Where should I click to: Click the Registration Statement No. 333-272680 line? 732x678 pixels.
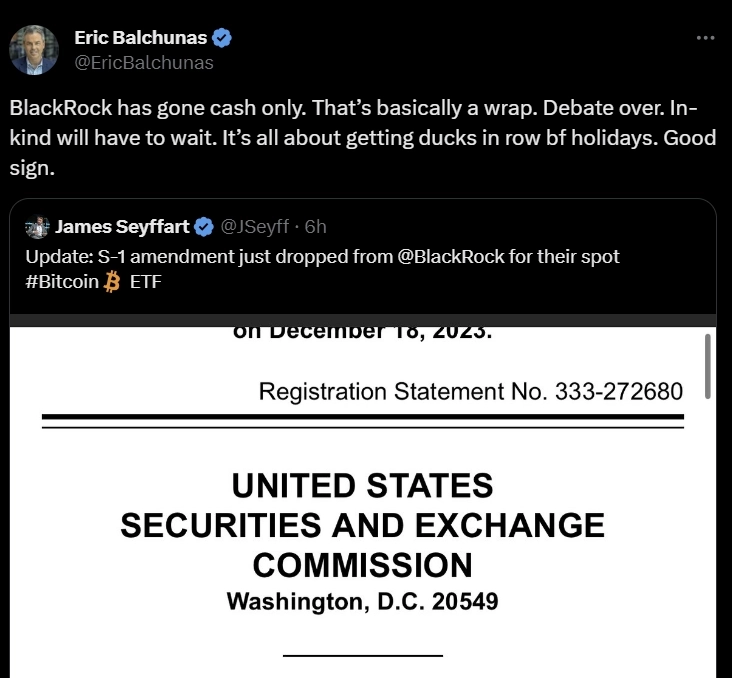(470, 391)
